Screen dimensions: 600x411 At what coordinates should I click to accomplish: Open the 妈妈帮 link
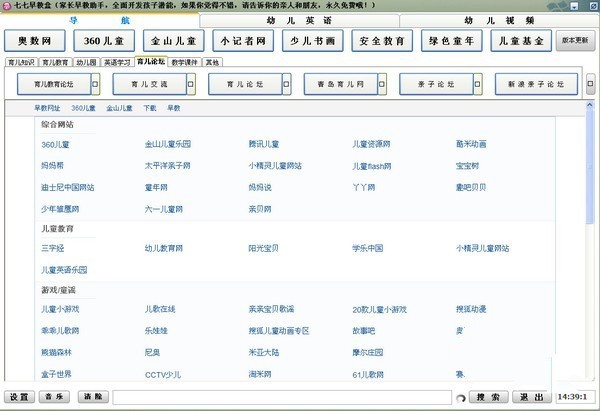coord(52,166)
